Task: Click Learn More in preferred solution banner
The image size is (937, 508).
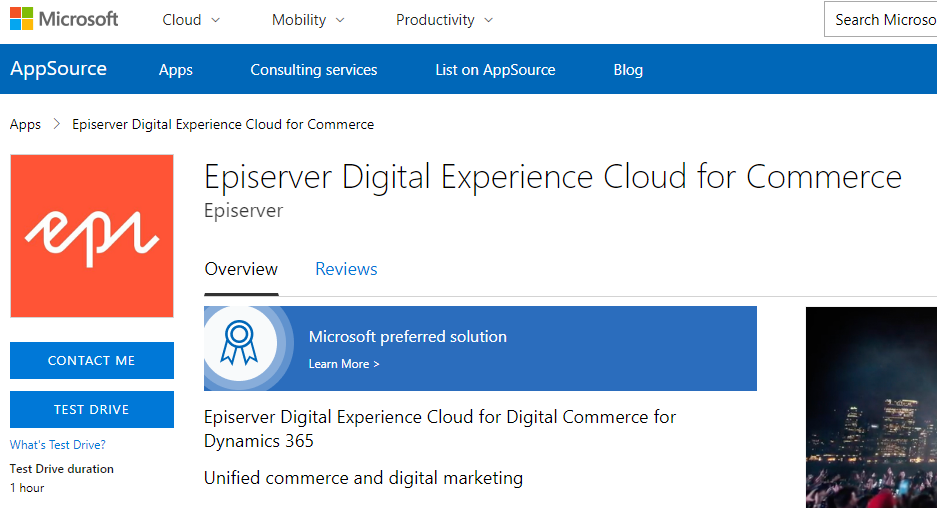Action: [x=344, y=364]
